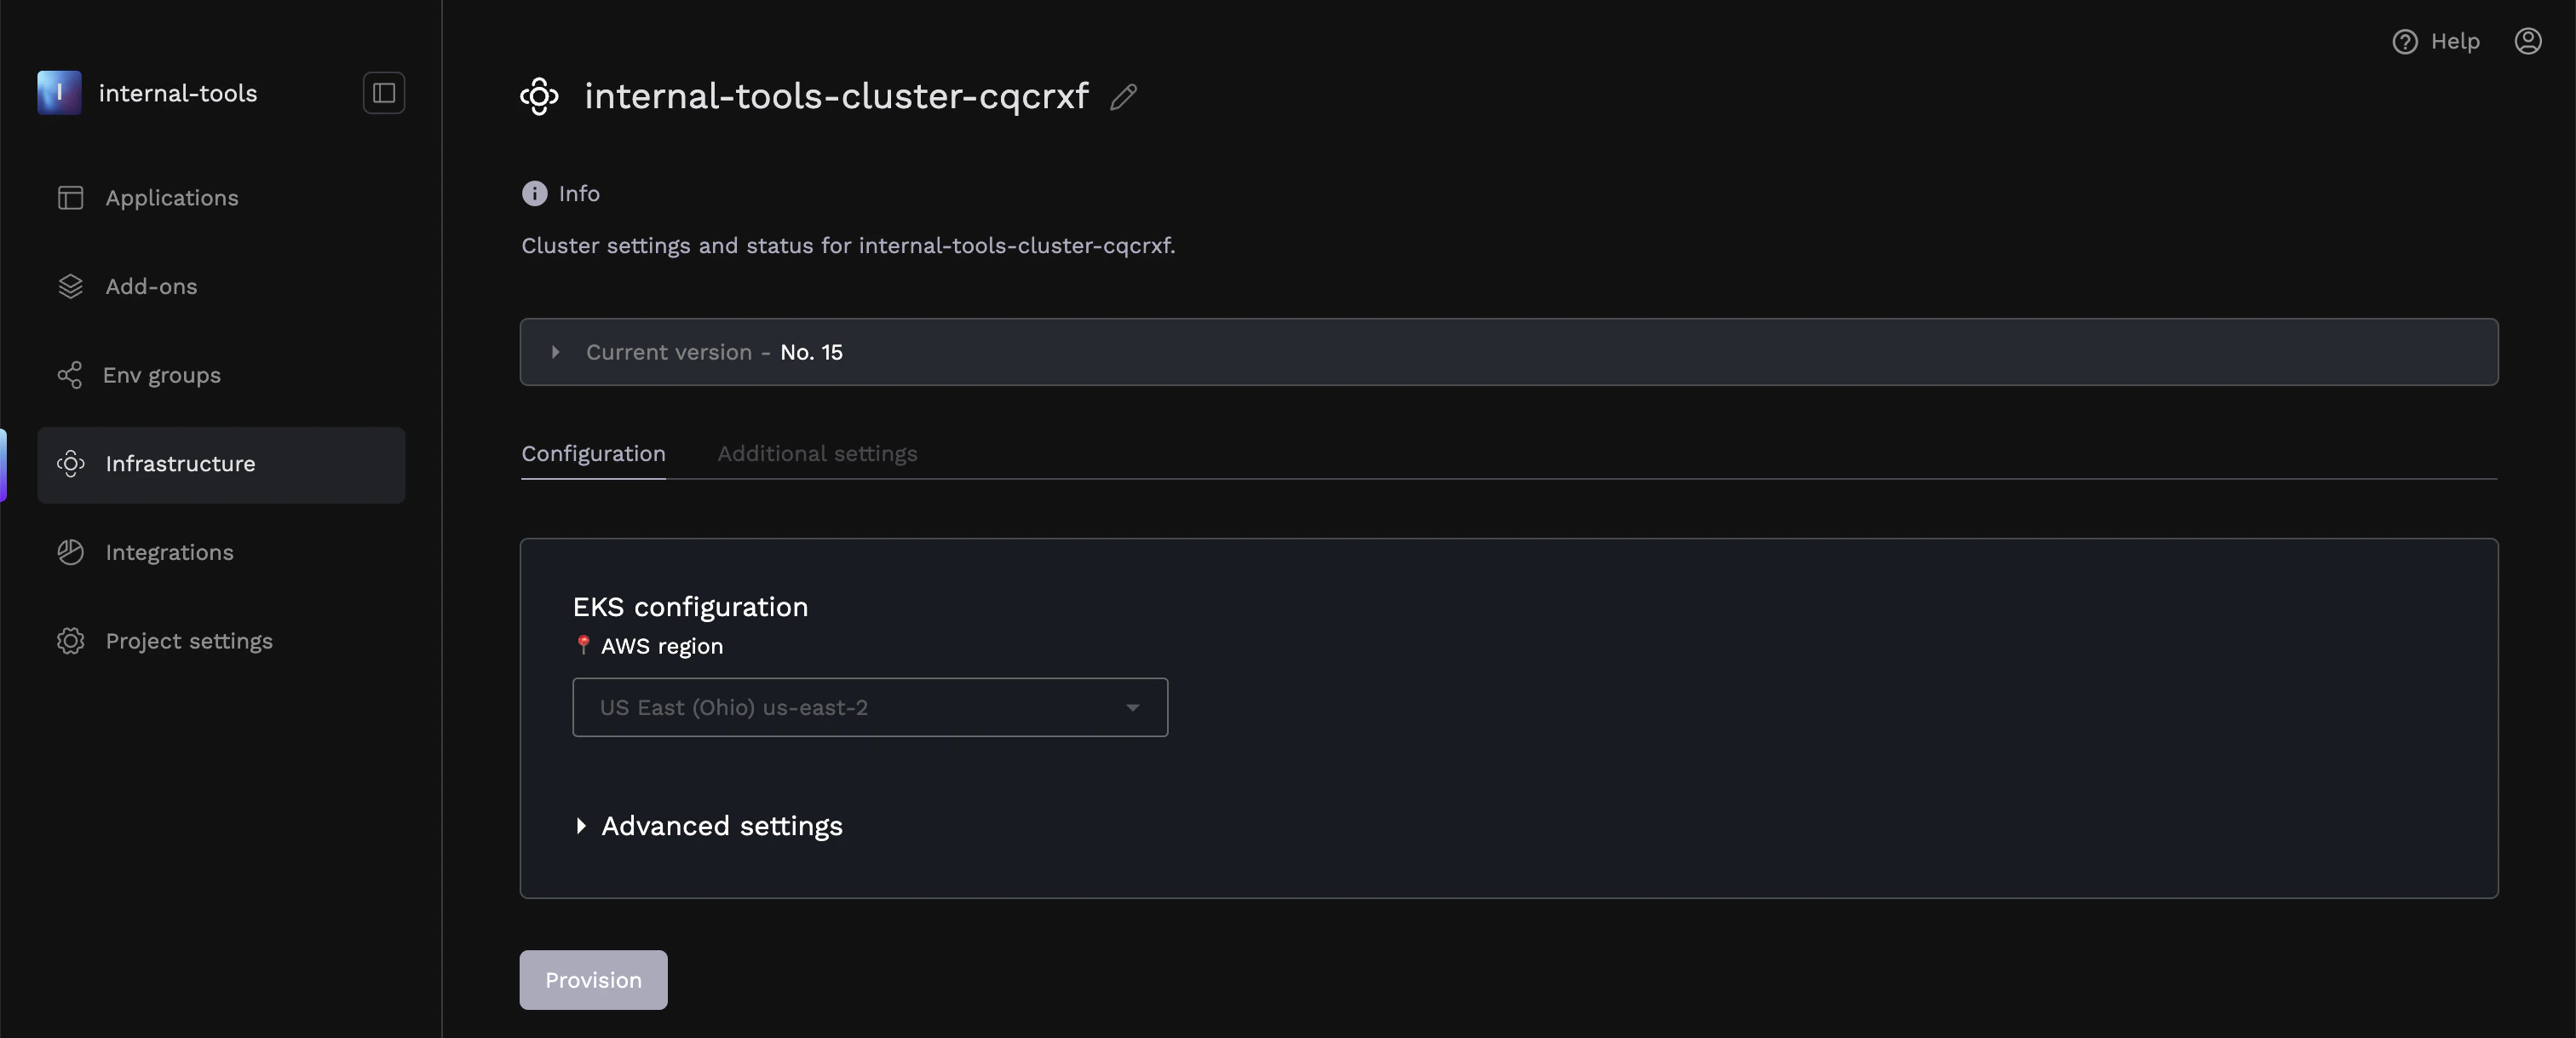Select the Add-ons sidebar icon
Image resolution: width=2576 pixels, height=1038 pixels.
(70, 286)
